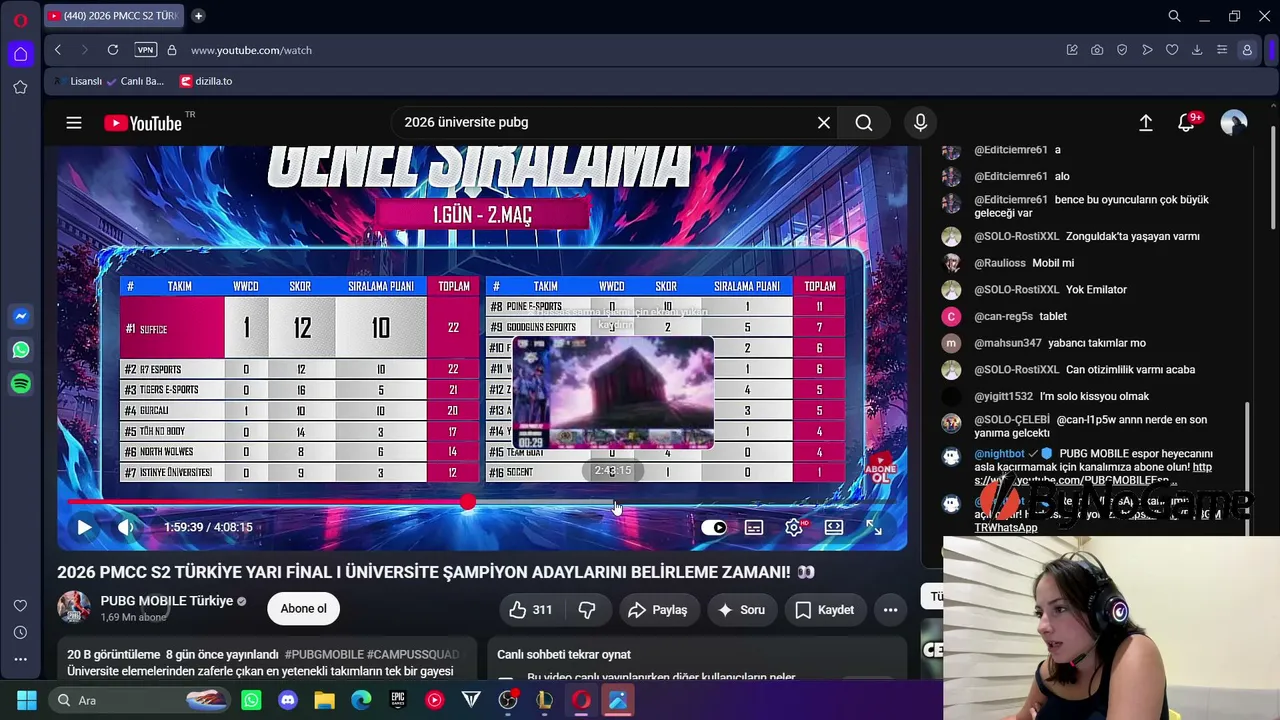Go to the YouTube home logo
This screenshot has width=1280, height=720.
coord(143,123)
